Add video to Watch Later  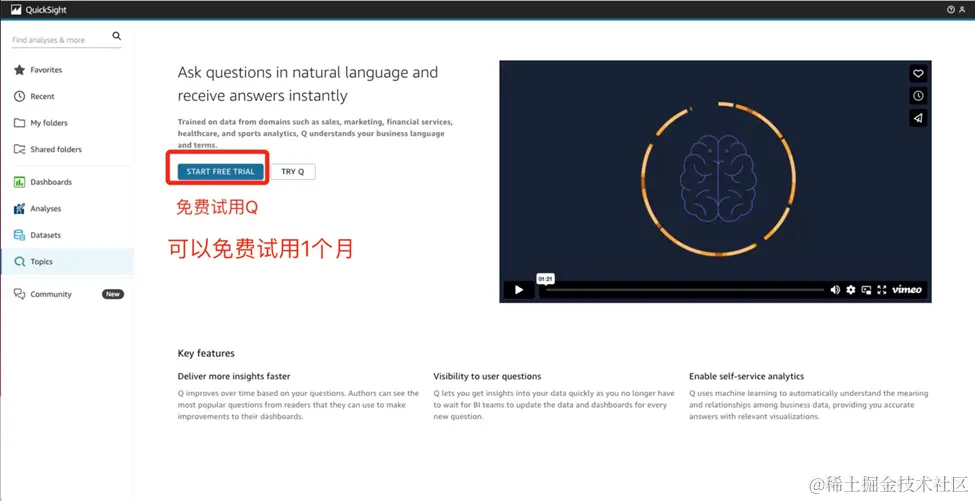point(918,96)
